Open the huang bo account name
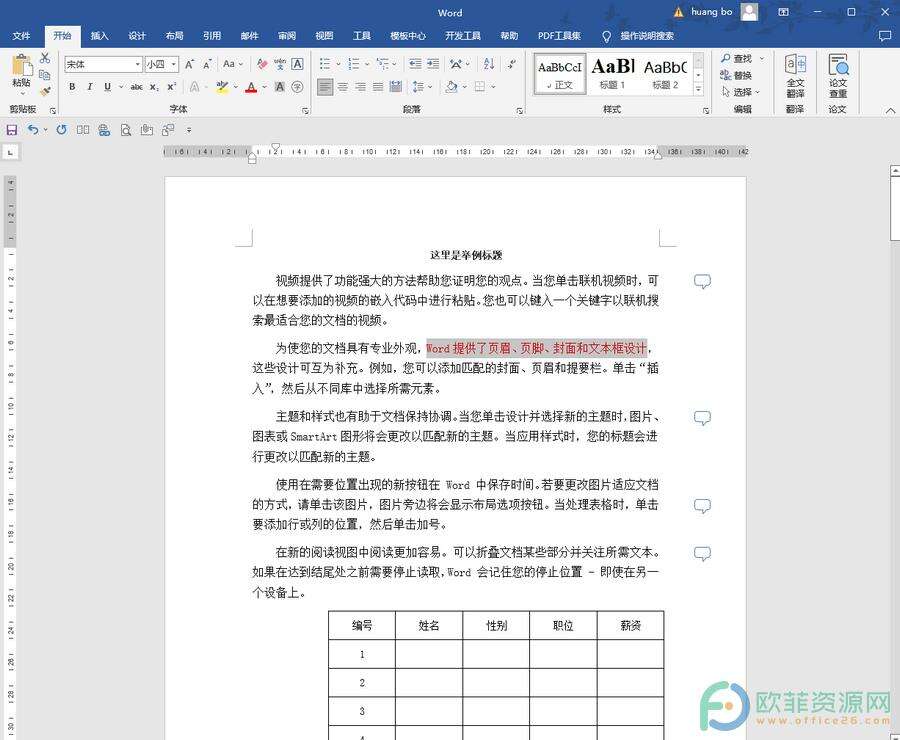The image size is (900, 740). [x=712, y=11]
